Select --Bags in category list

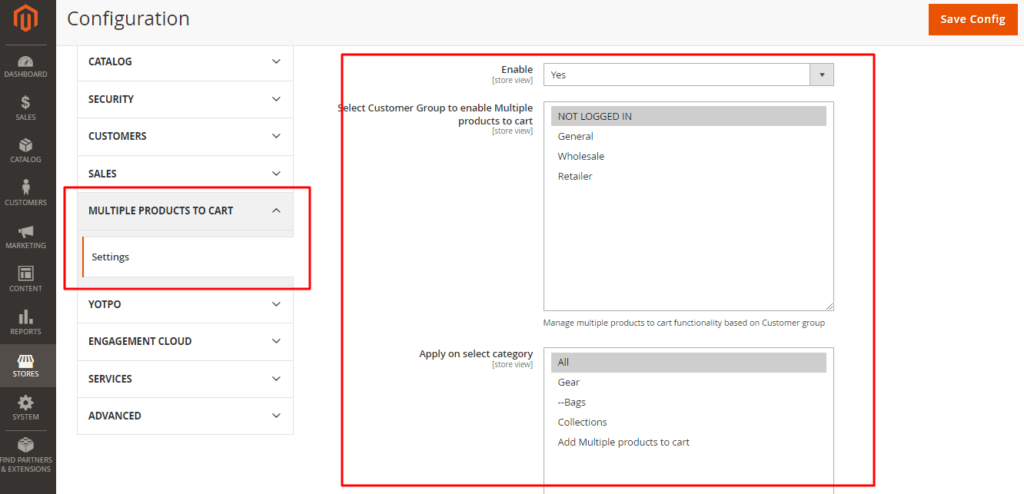point(688,403)
